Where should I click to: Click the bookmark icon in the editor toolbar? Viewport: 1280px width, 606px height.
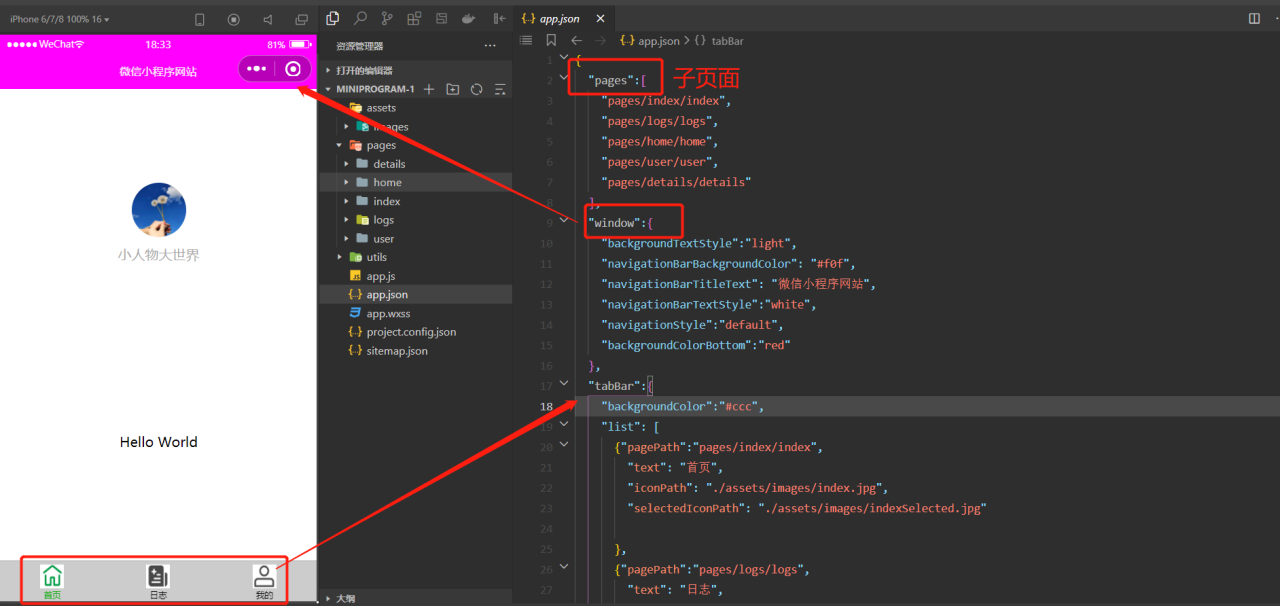[551, 41]
